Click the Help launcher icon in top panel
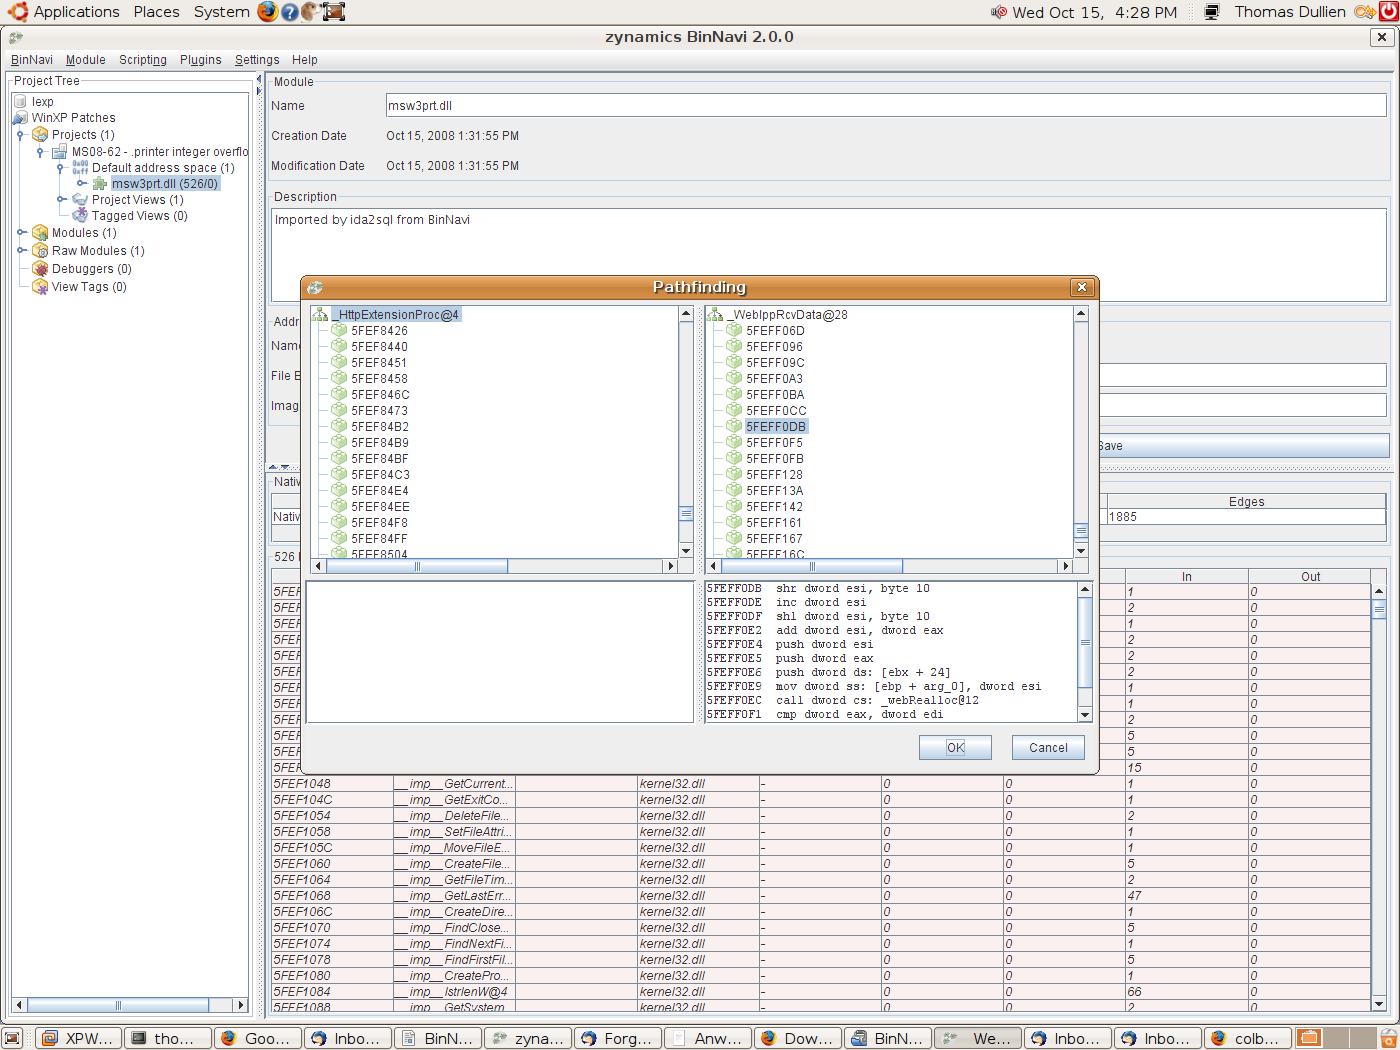Viewport: 1400px width, 1050px height. coord(289,12)
